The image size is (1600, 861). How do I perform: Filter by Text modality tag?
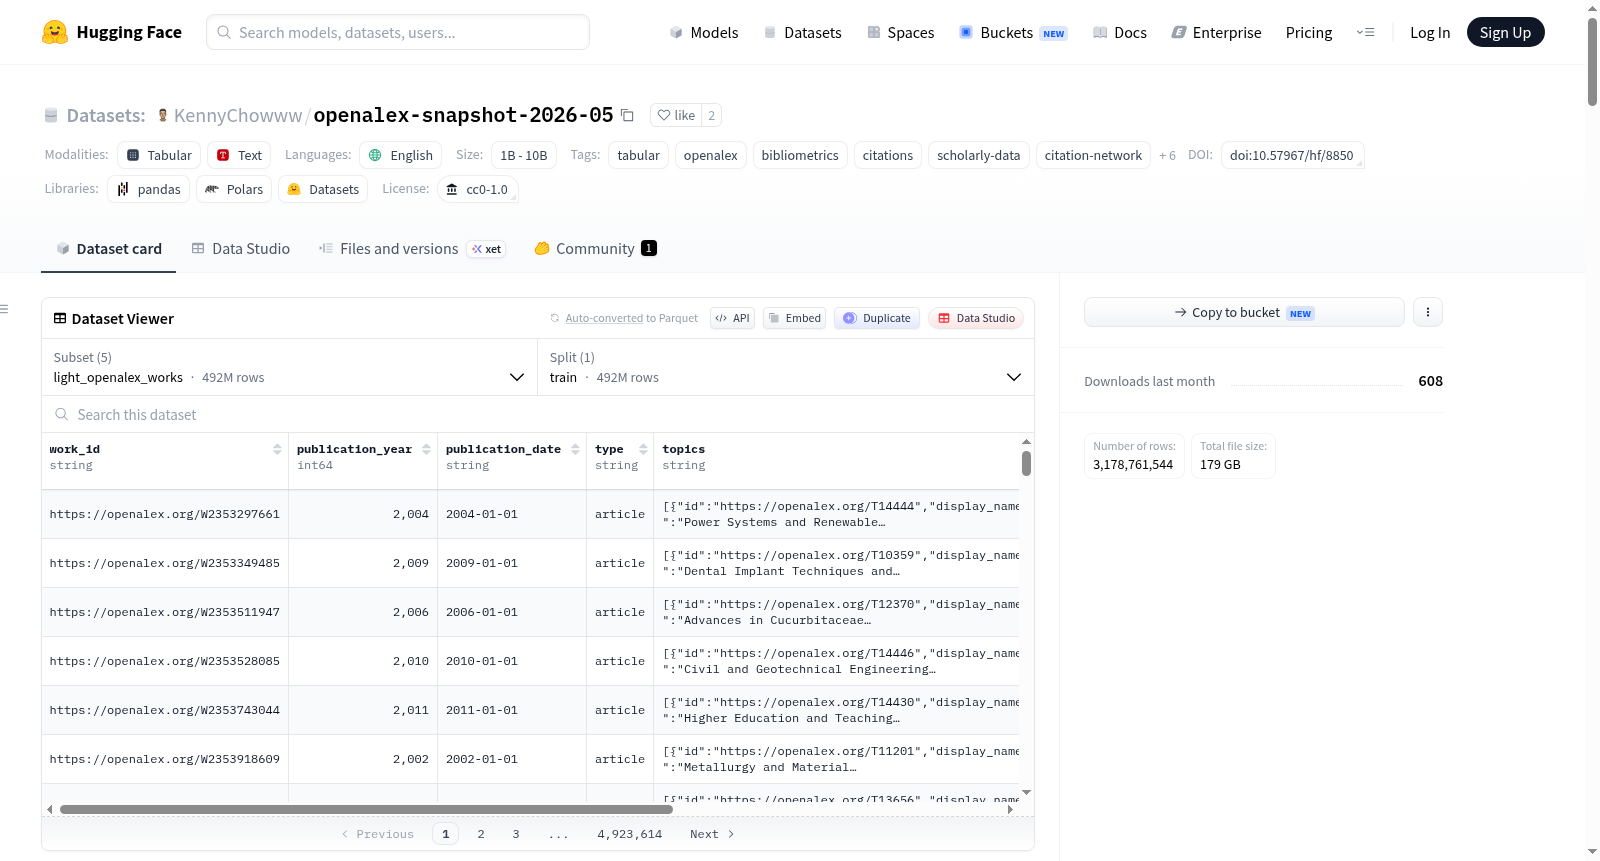point(239,155)
